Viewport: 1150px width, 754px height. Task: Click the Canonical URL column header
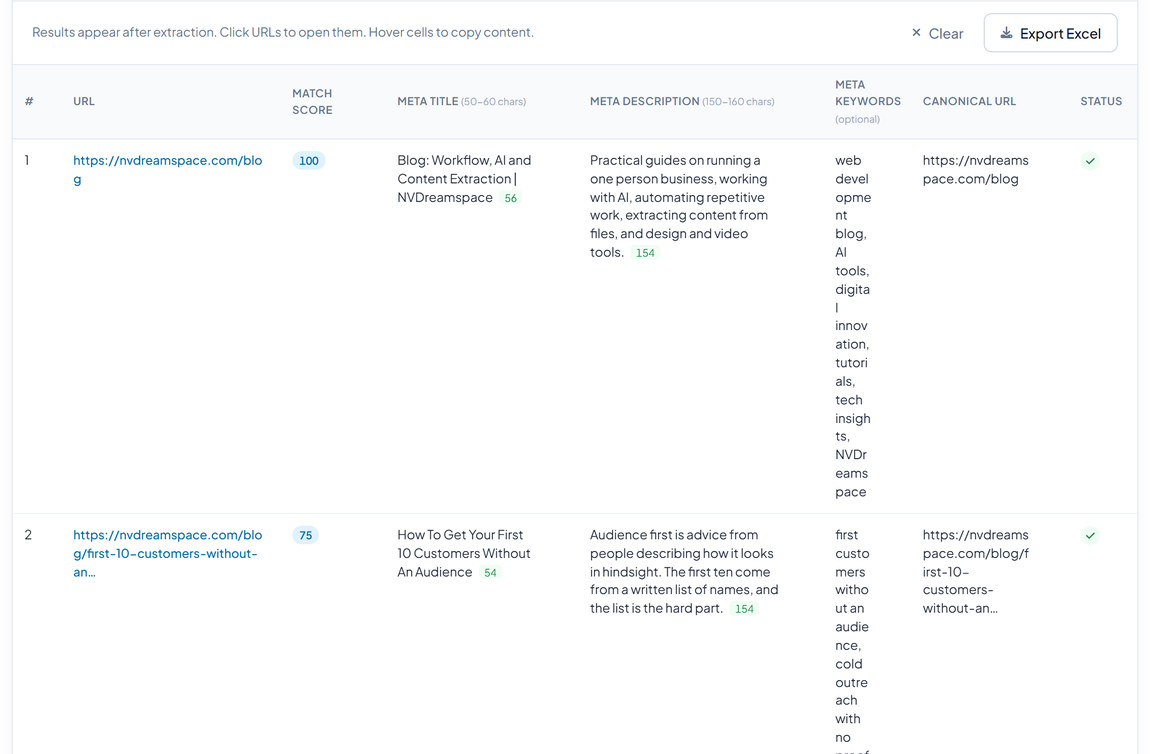[x=969, y=101]
